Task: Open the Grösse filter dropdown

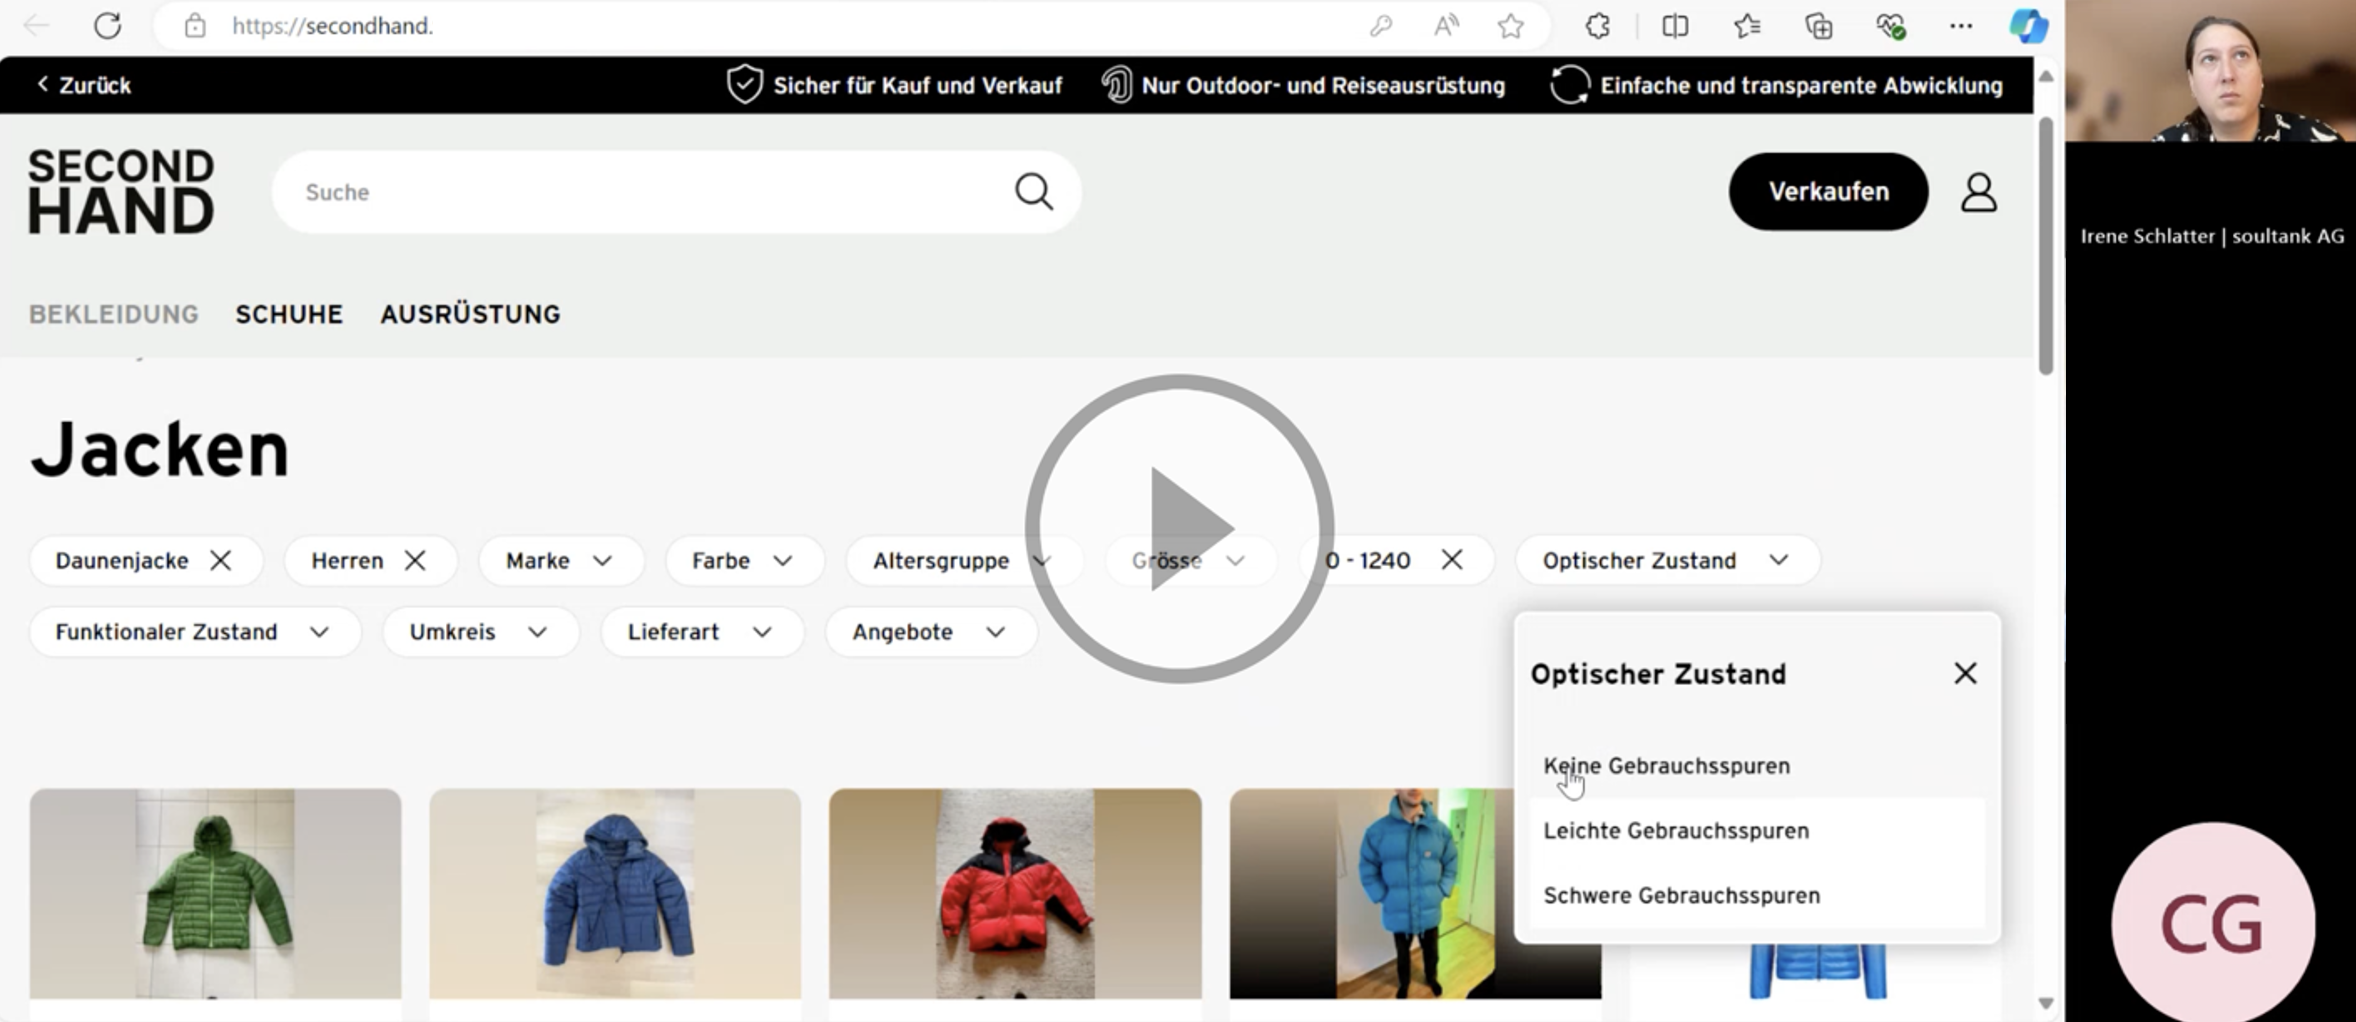Action: point(1189,560)
